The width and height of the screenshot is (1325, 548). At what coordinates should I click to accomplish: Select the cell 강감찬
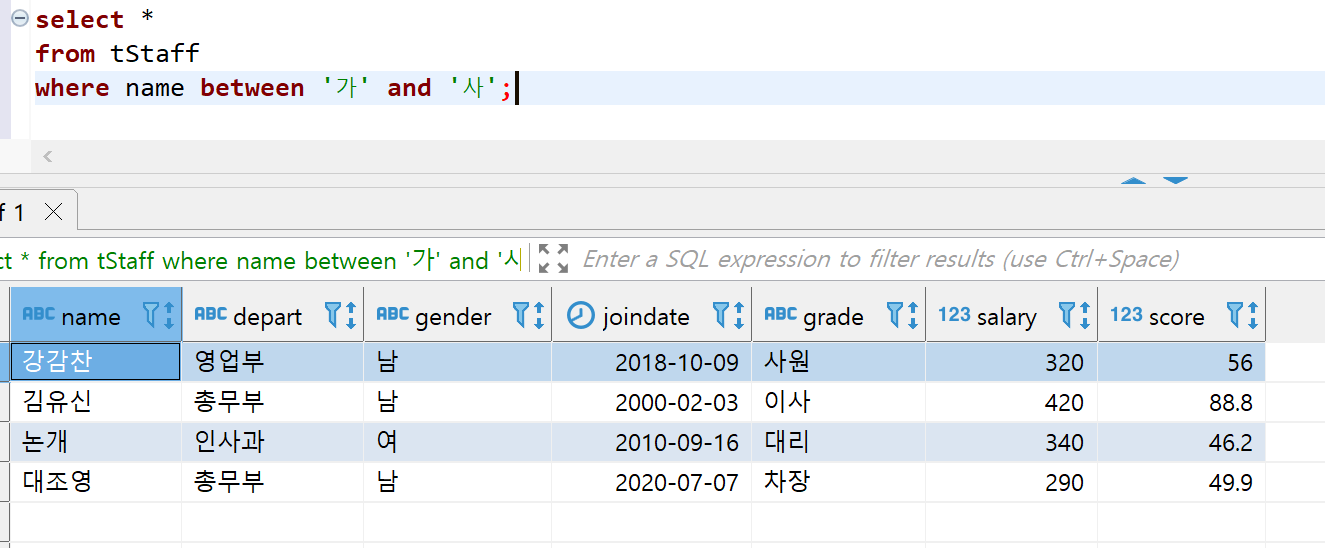[96, 362]
